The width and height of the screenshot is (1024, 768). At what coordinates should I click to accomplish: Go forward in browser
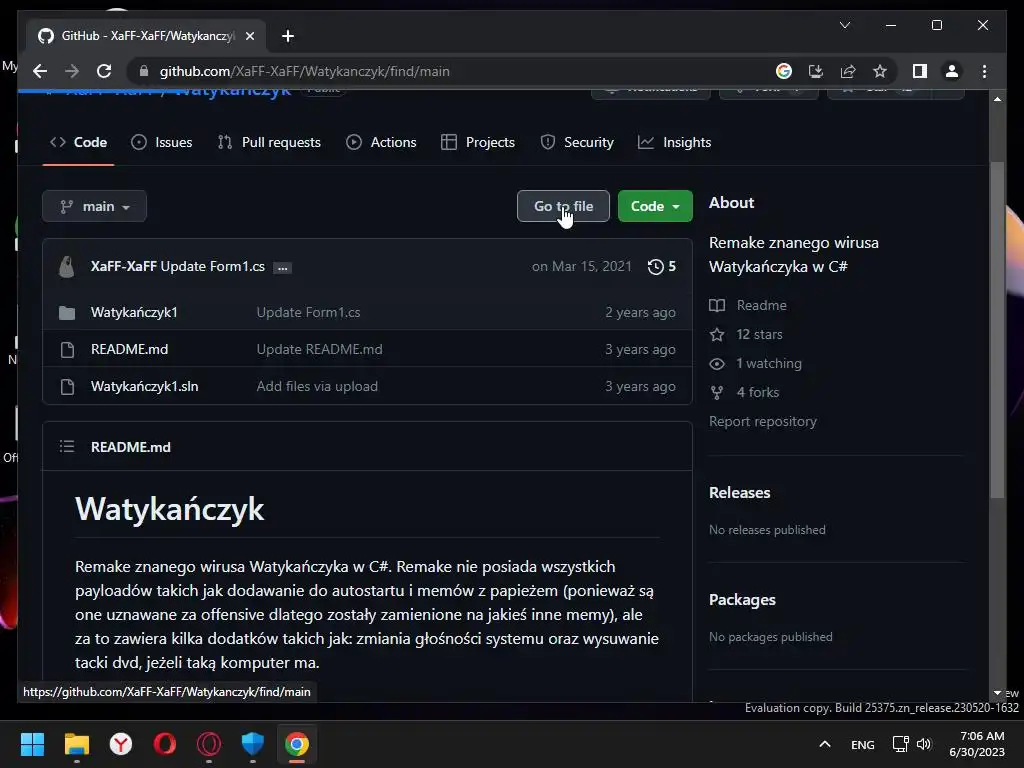[x=72, y=71]
